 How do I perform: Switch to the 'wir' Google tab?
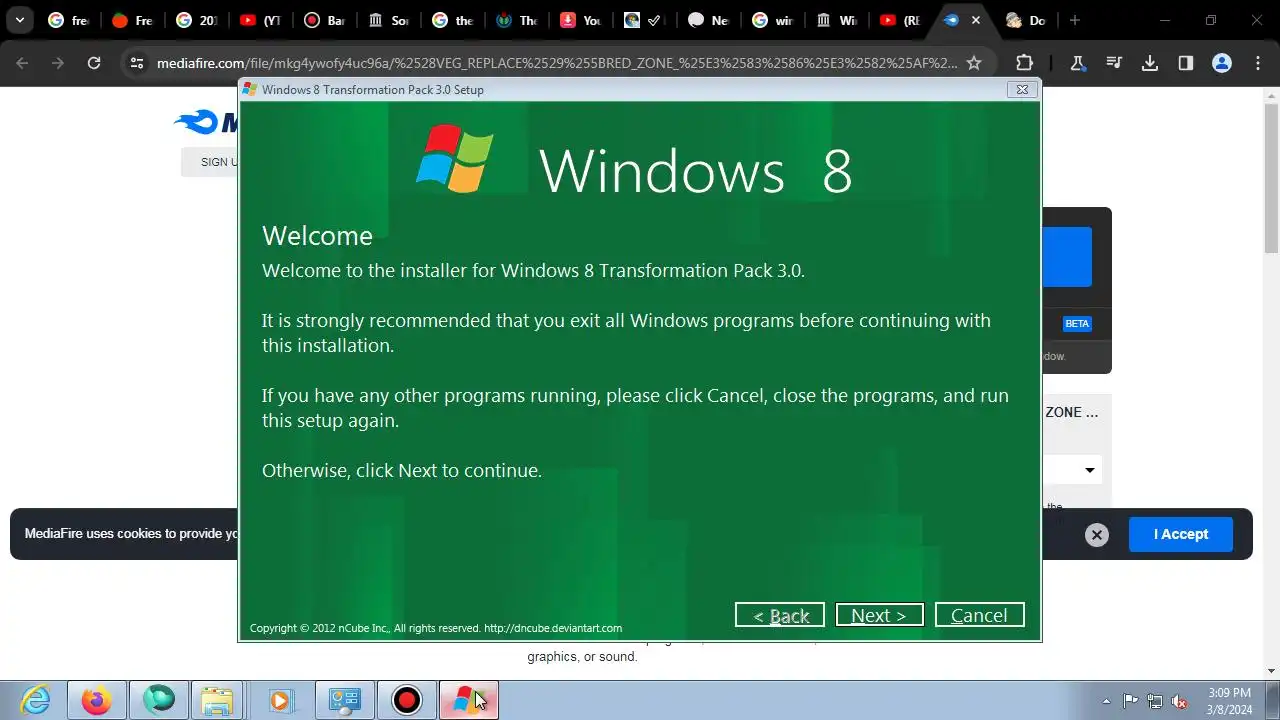(x=772, y=20)
